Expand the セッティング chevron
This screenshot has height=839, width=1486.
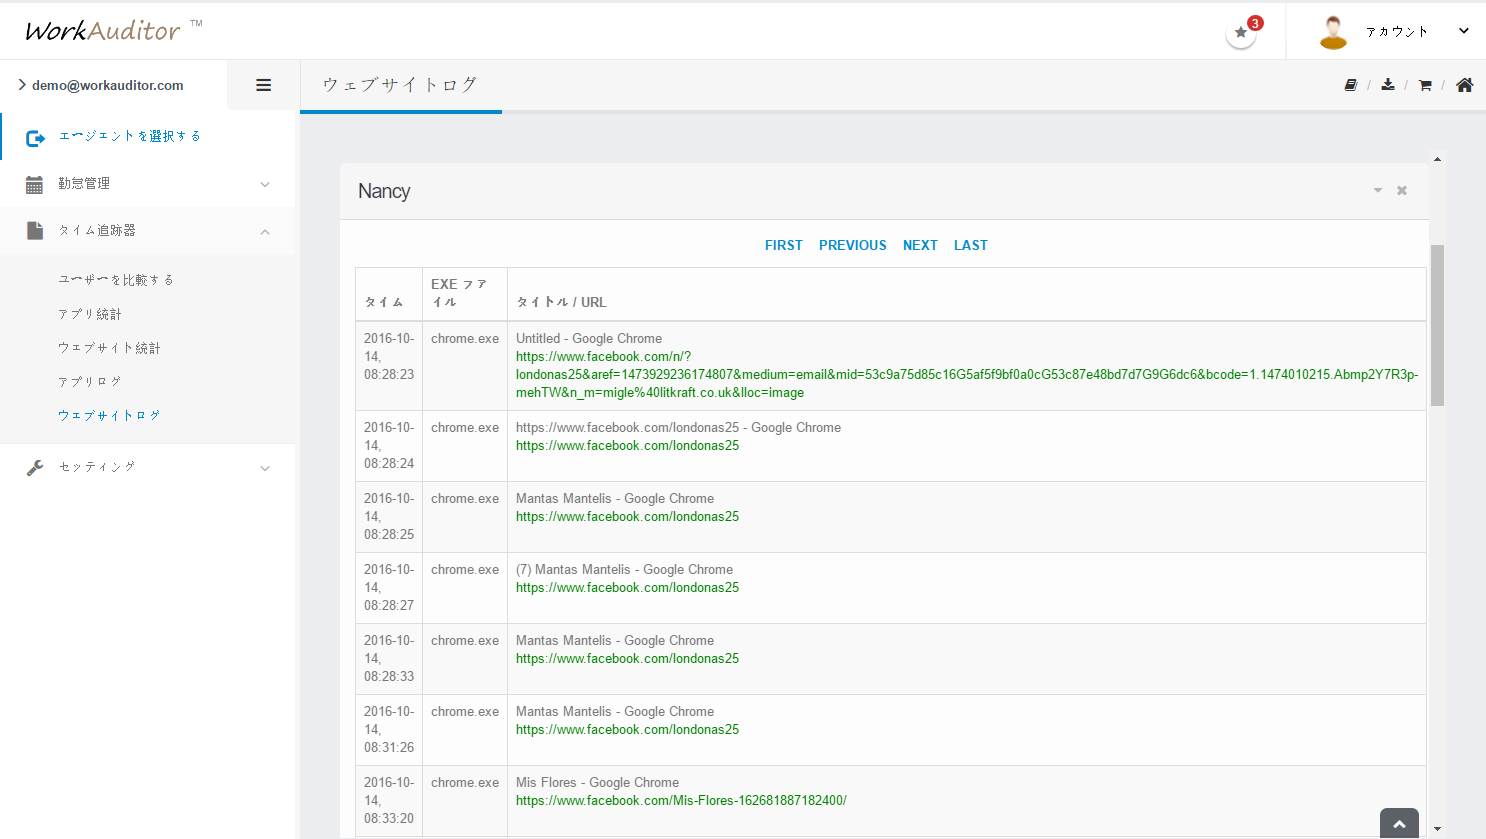[265, 468]
